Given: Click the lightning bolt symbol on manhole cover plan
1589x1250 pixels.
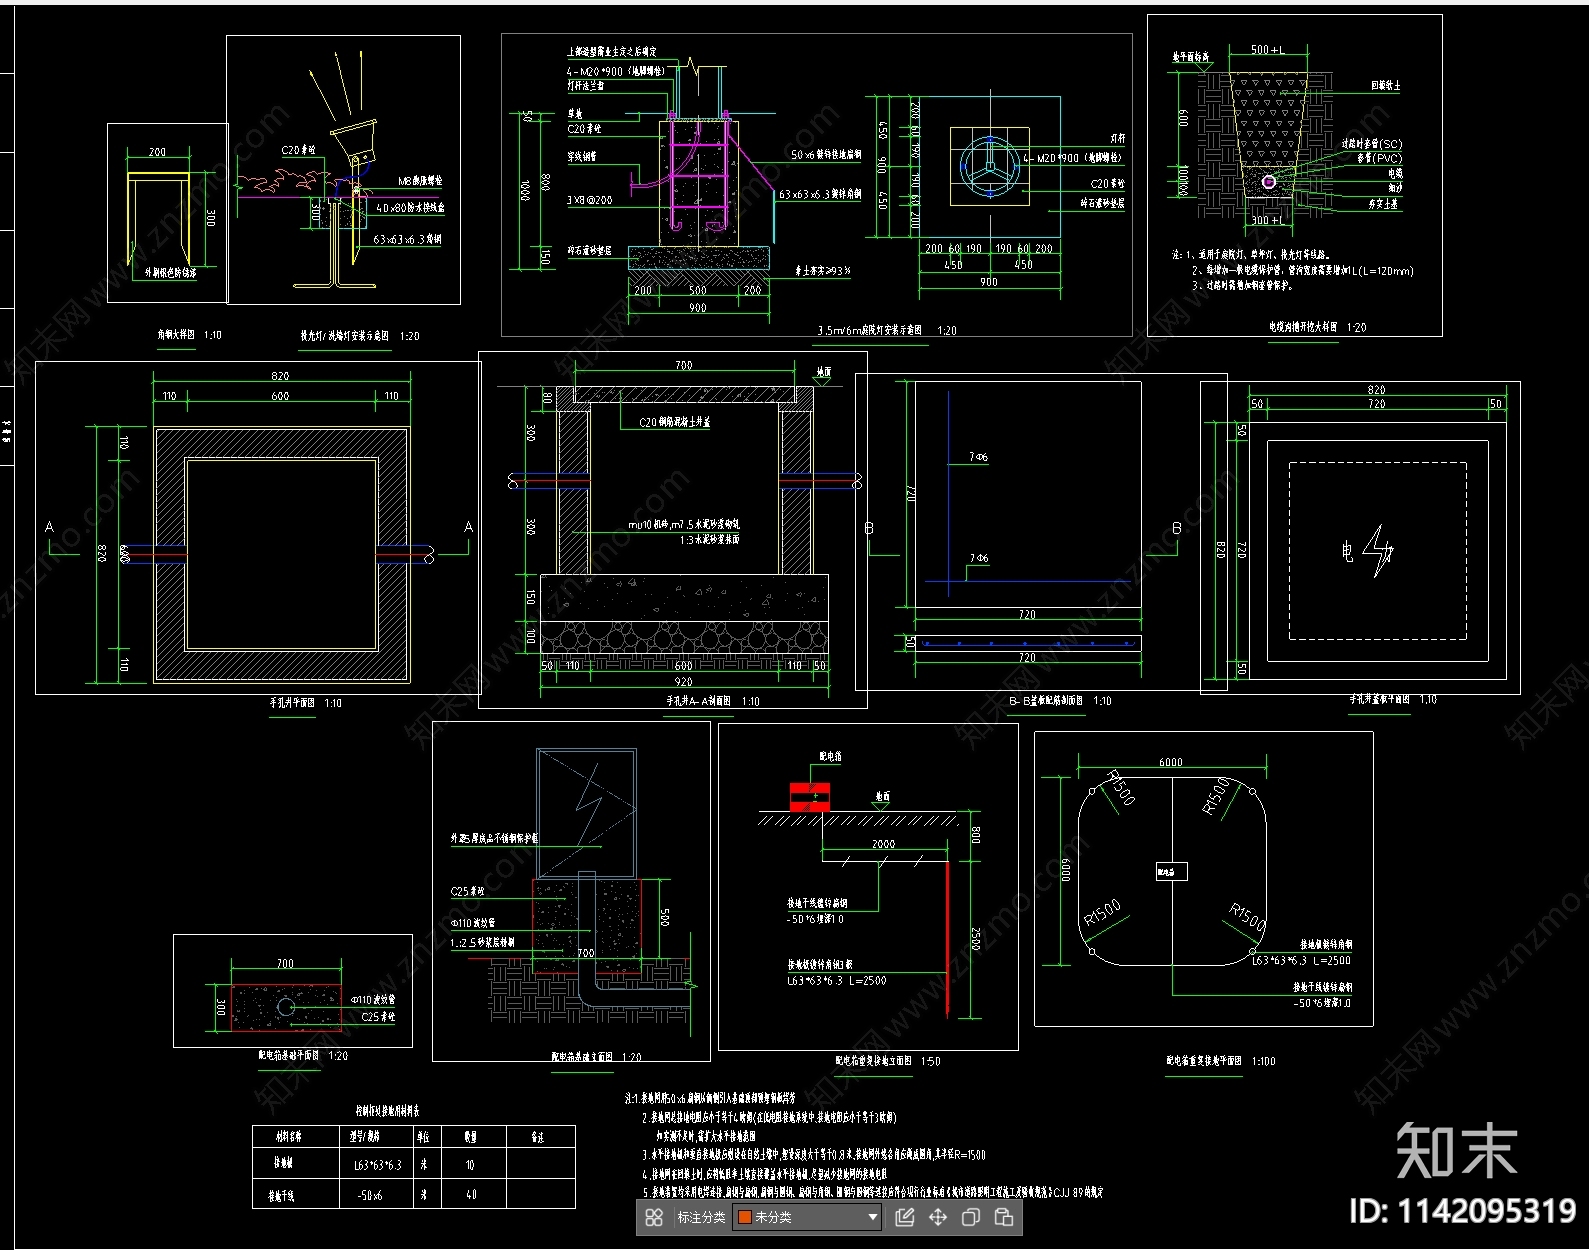Looking at the screenshot, I should click(x=1379, y=551).
